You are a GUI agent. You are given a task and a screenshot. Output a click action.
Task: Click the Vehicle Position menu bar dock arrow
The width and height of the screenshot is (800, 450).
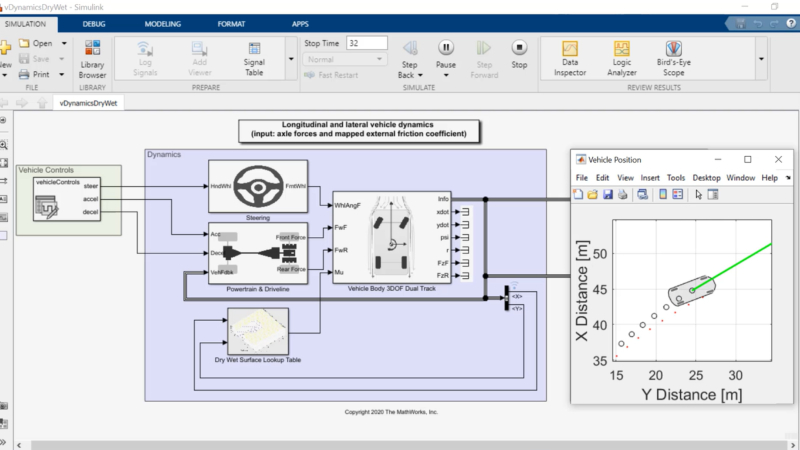788,178
